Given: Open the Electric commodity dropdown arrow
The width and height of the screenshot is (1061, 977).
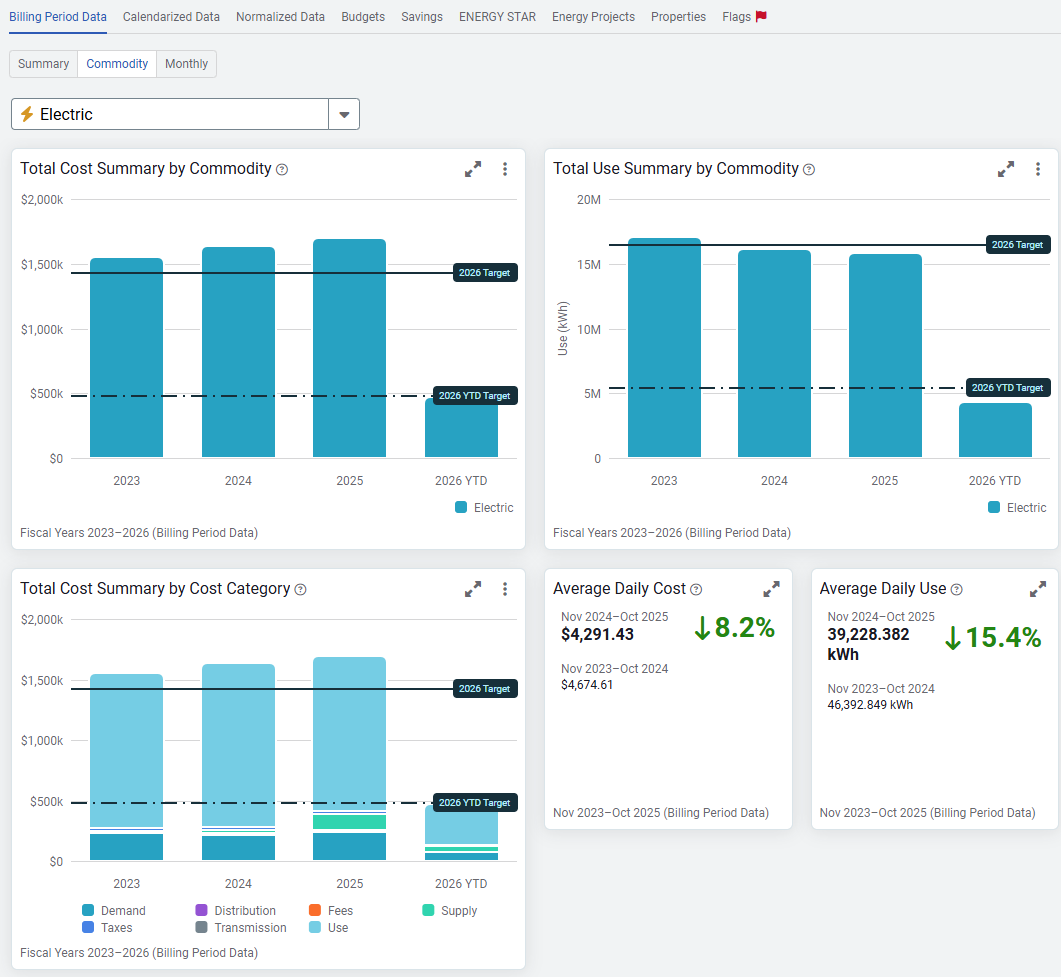Looking at the screenshot, I should [x=344, y=115].
